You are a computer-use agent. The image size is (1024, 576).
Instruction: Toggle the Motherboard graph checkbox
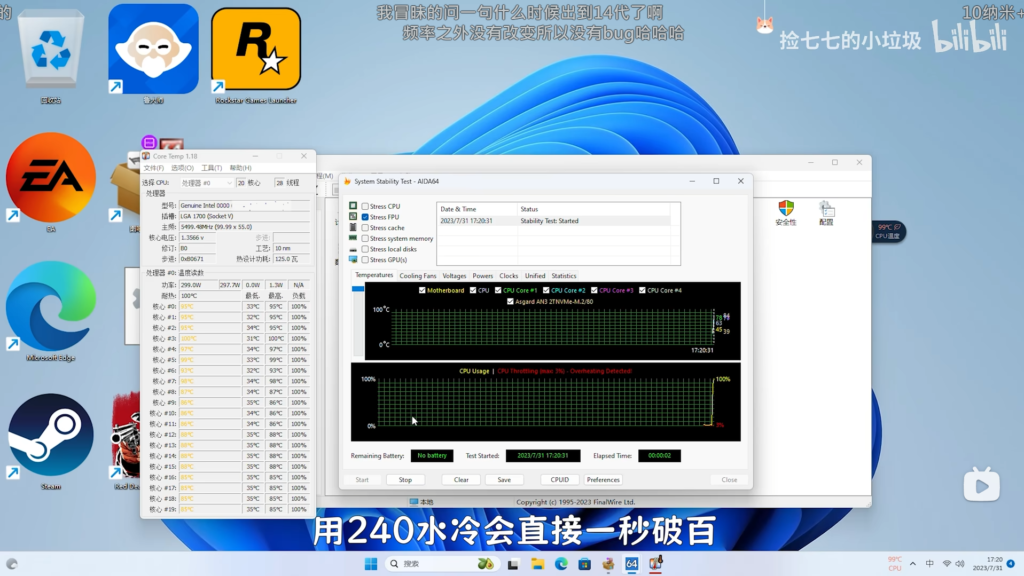click(x=422, y=291)
